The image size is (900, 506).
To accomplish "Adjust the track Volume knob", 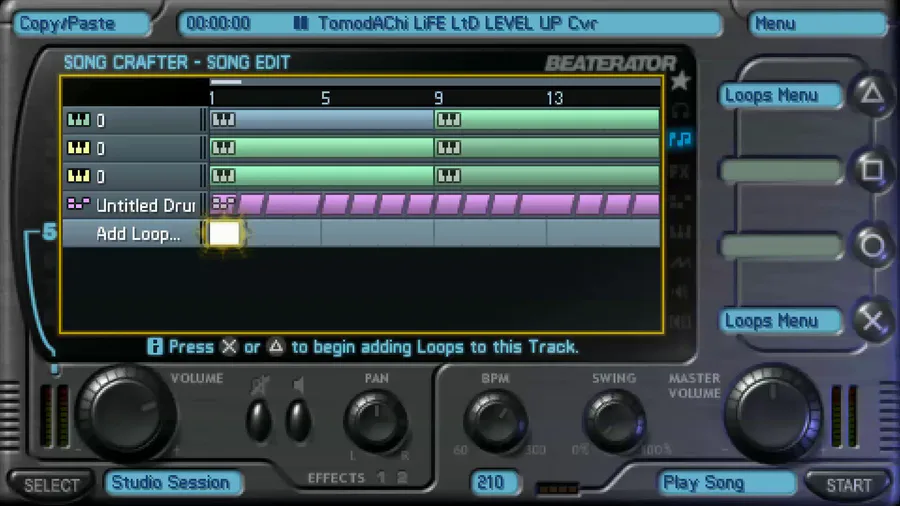I will pyautogui.click(x=126, y=411).
